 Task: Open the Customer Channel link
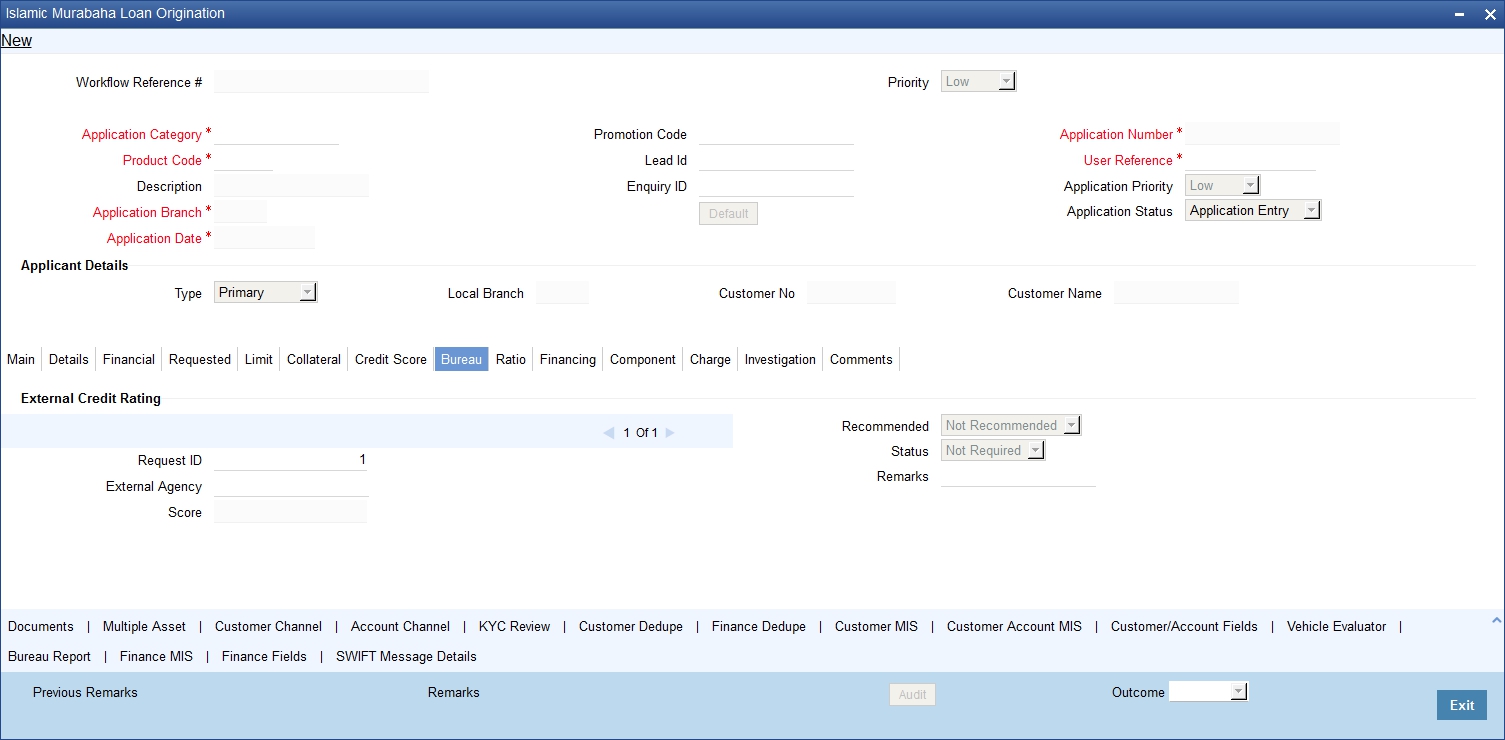pyautogui.click(x=268, y=626)
